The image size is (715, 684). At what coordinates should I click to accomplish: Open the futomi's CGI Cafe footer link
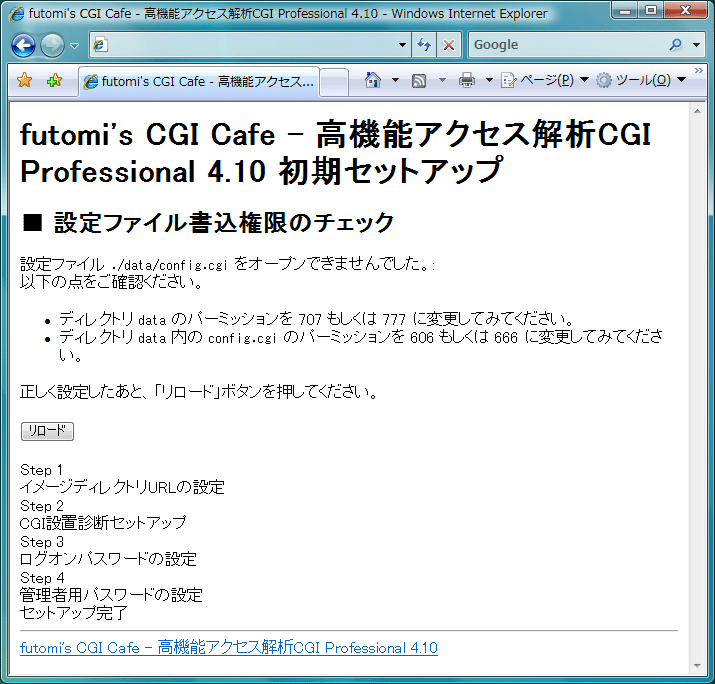pyautogui.click(x=229, y=648)
